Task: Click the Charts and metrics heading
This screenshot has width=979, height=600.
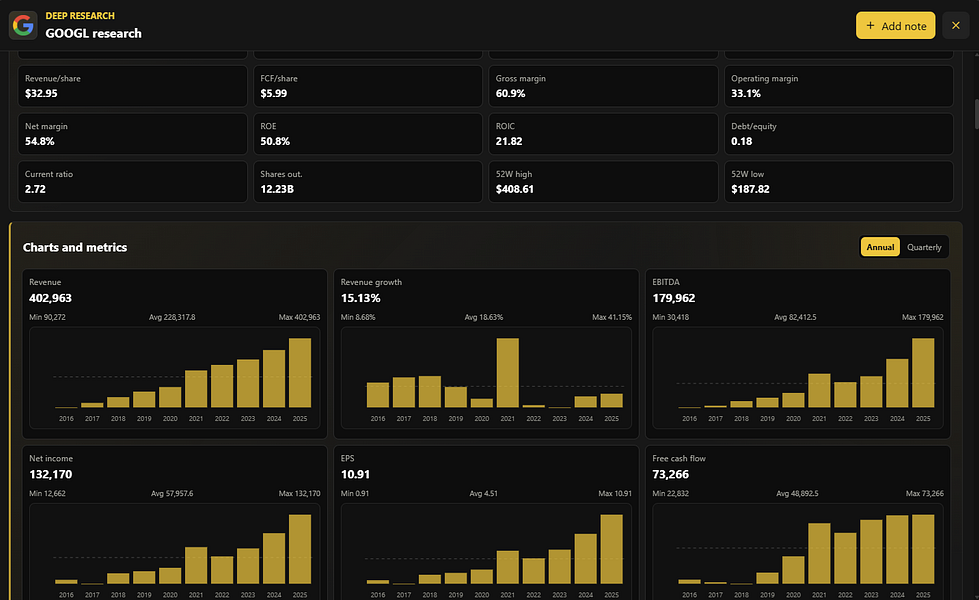Action: [x=75, y=247]
